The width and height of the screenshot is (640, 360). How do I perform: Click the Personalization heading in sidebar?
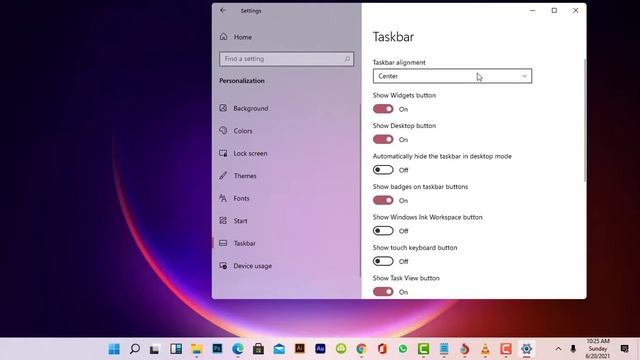[x=242, y=81]
